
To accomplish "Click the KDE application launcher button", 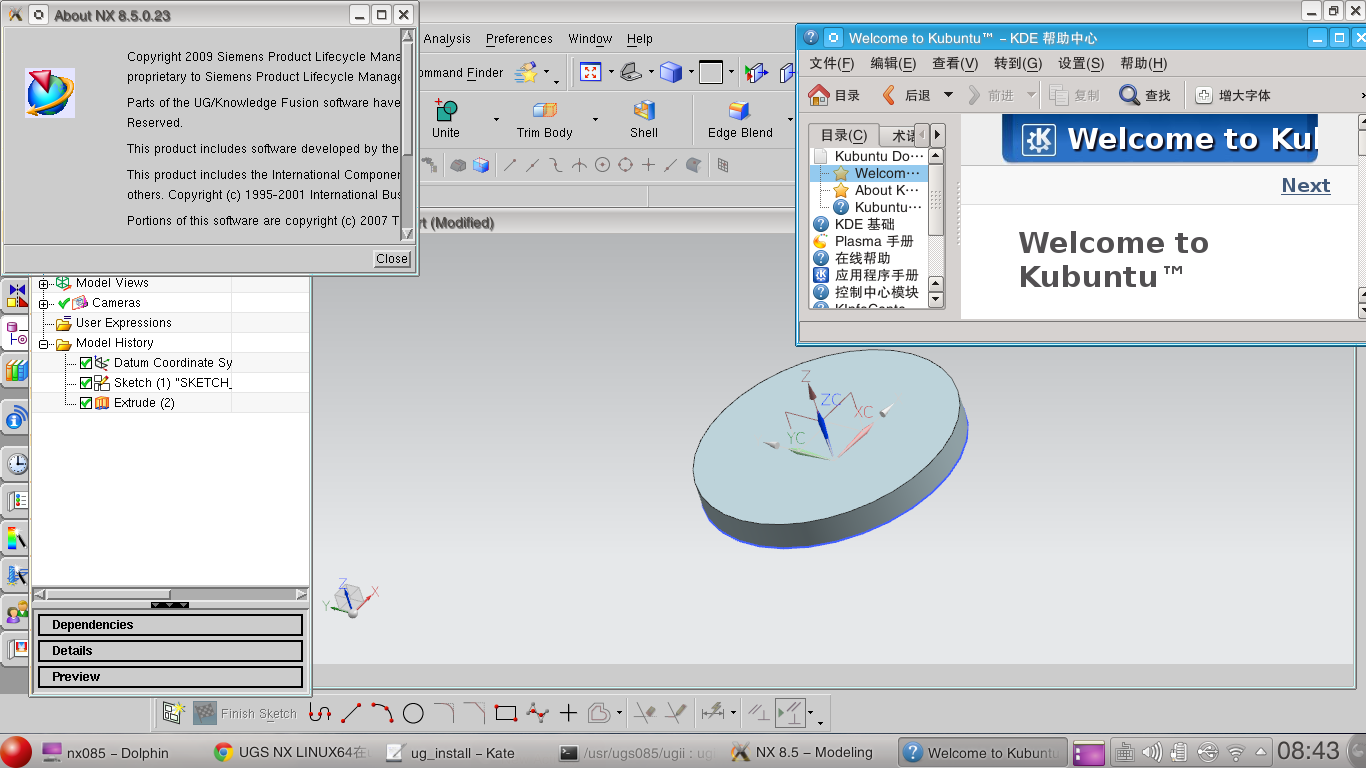I will [x=16, y=752].
